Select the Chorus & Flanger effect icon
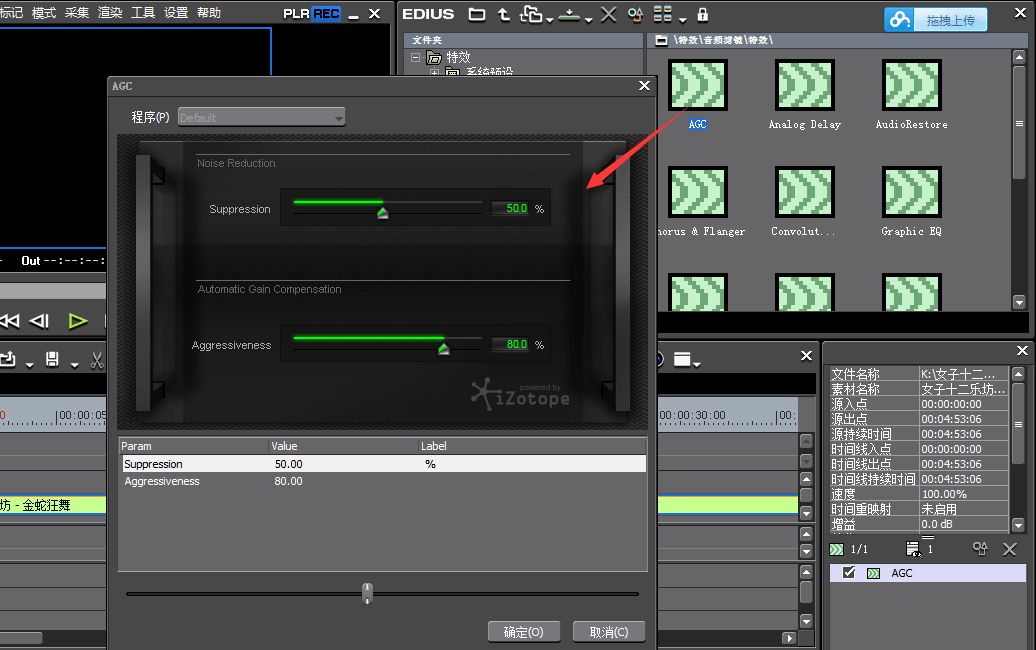This screenshot has height=650, width=1036. 698,192
